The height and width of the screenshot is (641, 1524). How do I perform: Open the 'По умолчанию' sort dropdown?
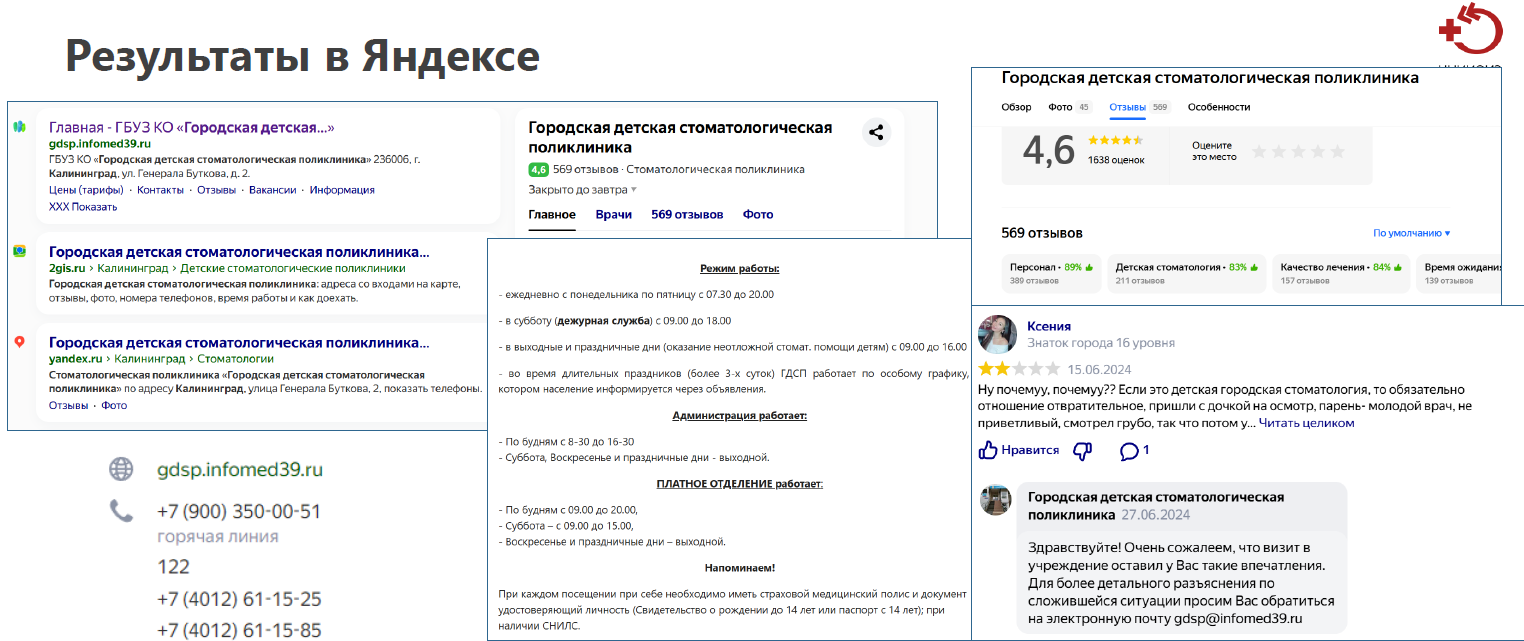point(1411,233)
